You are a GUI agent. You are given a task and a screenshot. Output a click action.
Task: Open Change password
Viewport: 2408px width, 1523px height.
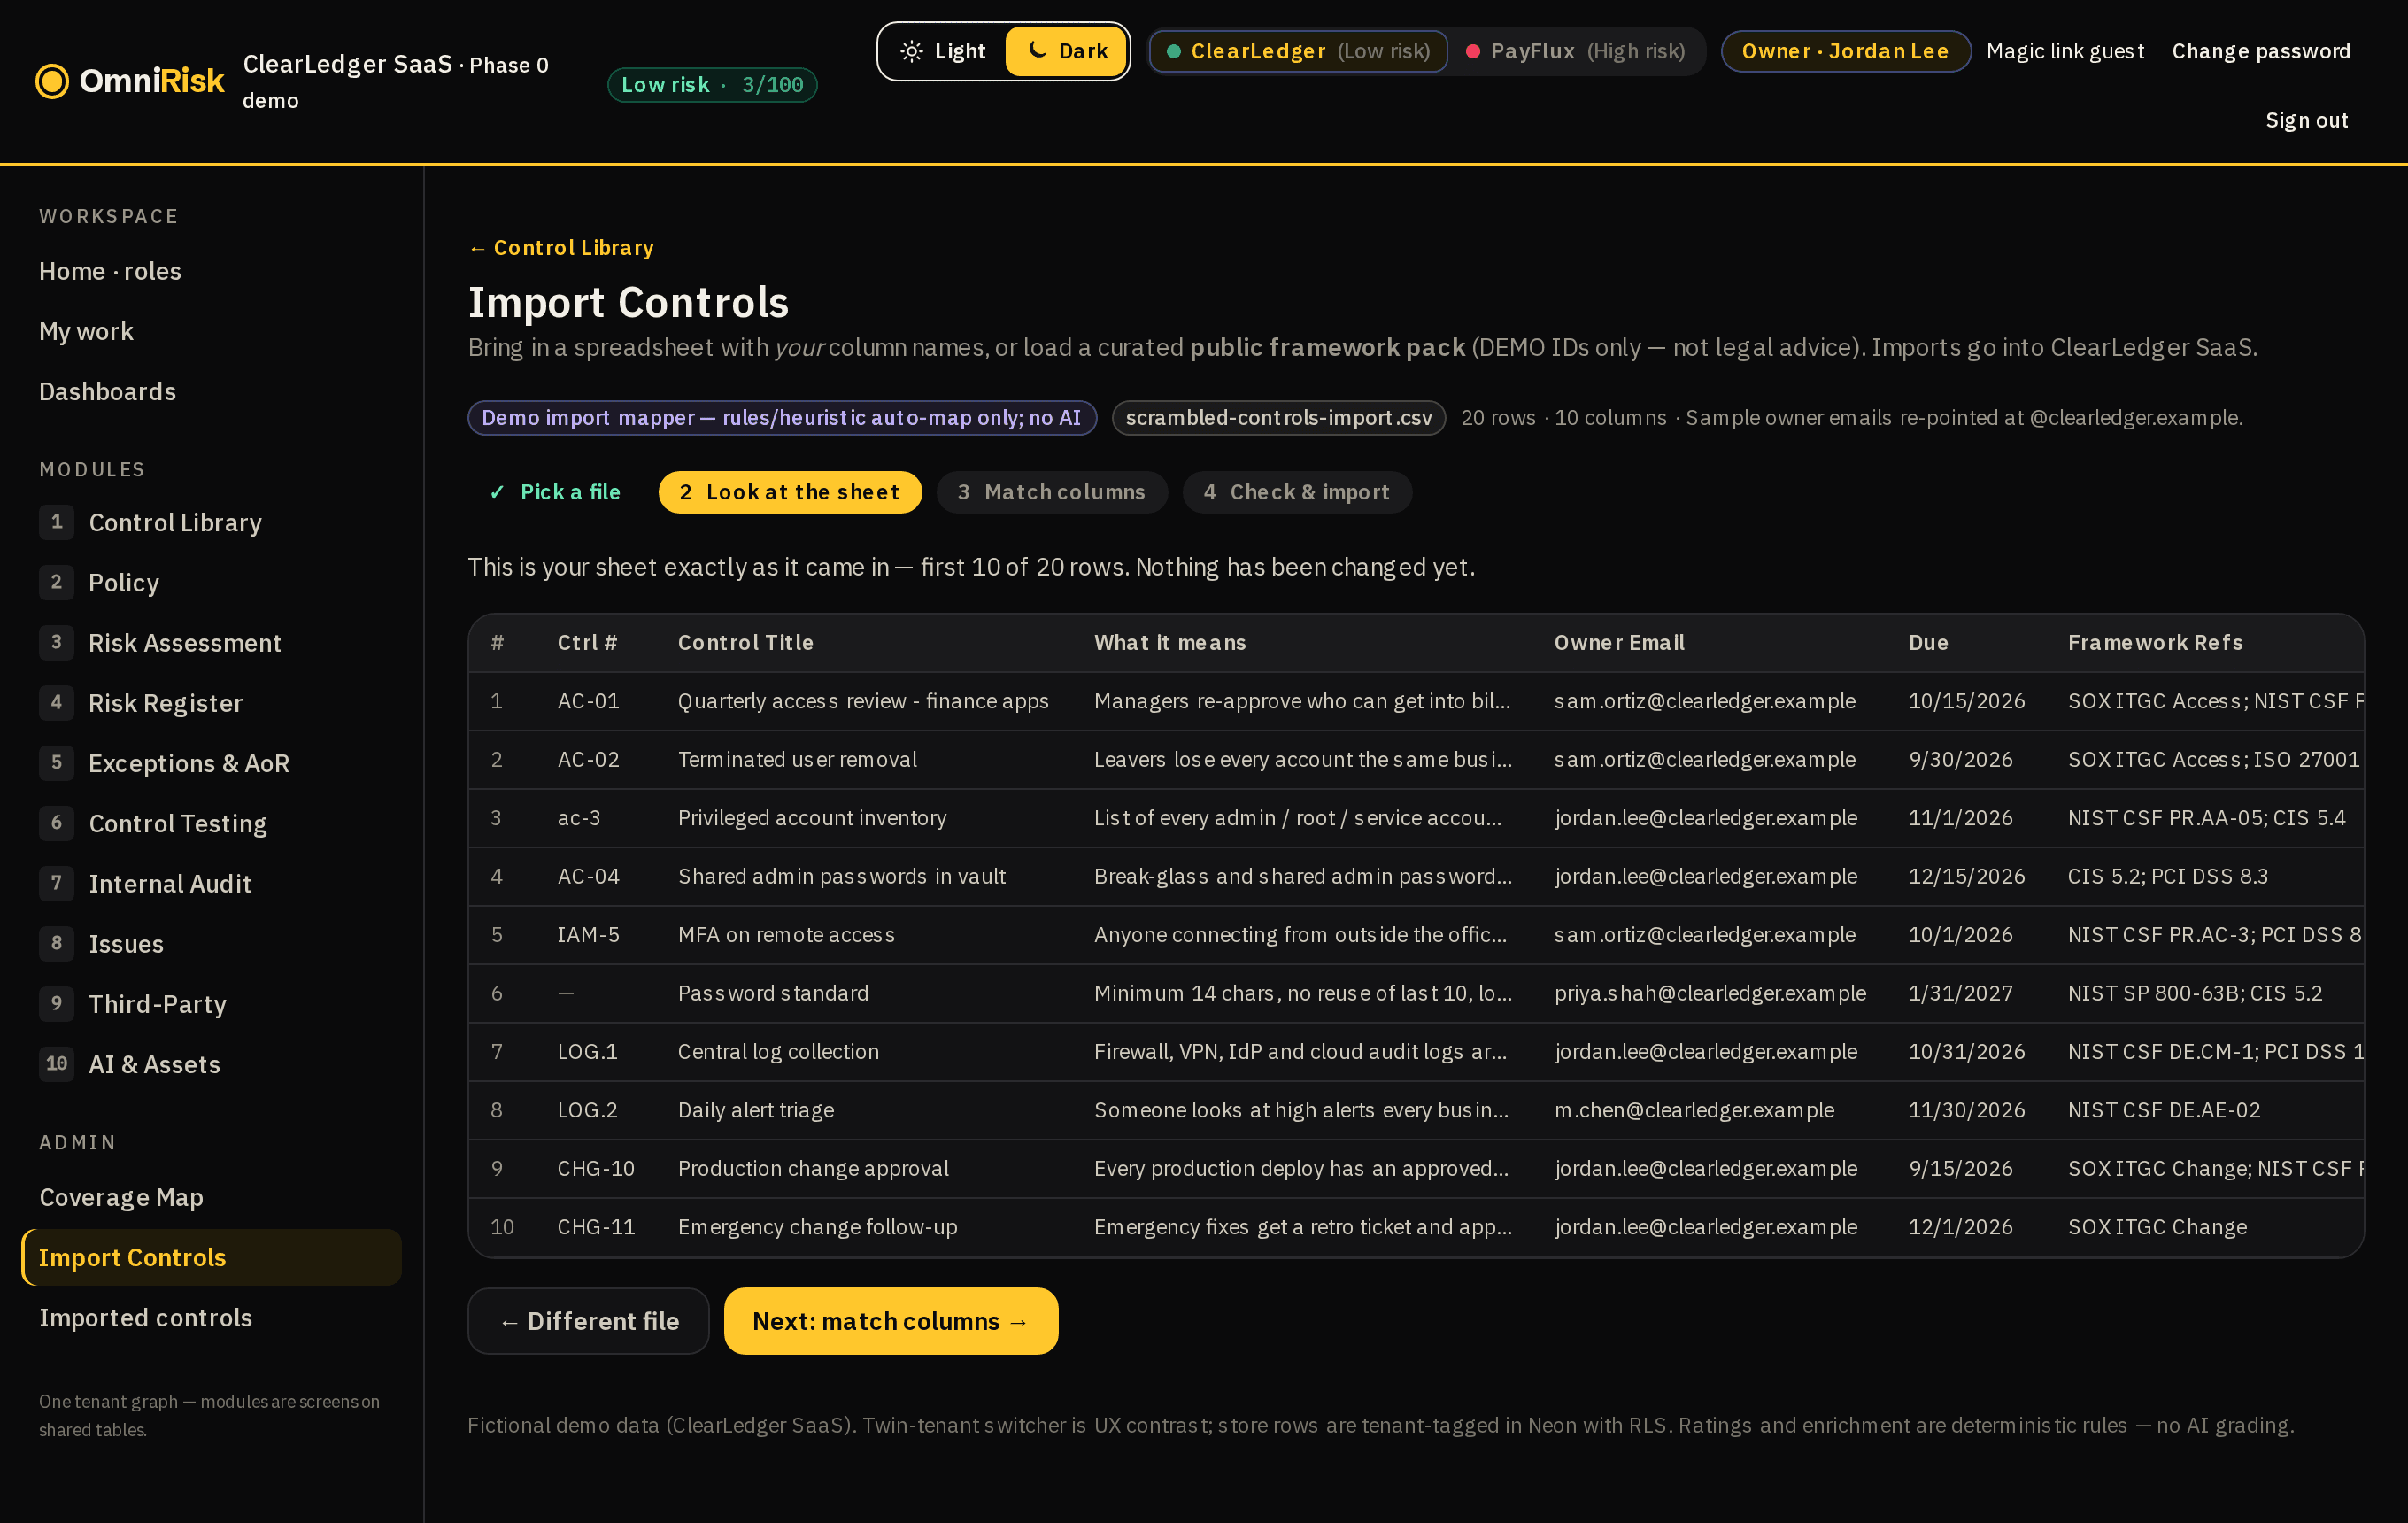point(2260,51)
